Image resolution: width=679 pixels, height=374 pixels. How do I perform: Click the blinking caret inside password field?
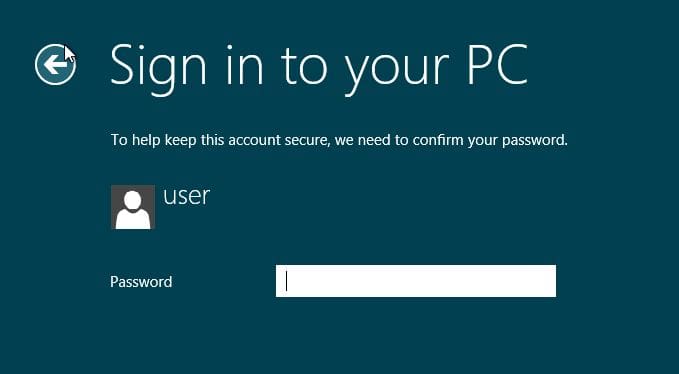click(x=286, y=281)
